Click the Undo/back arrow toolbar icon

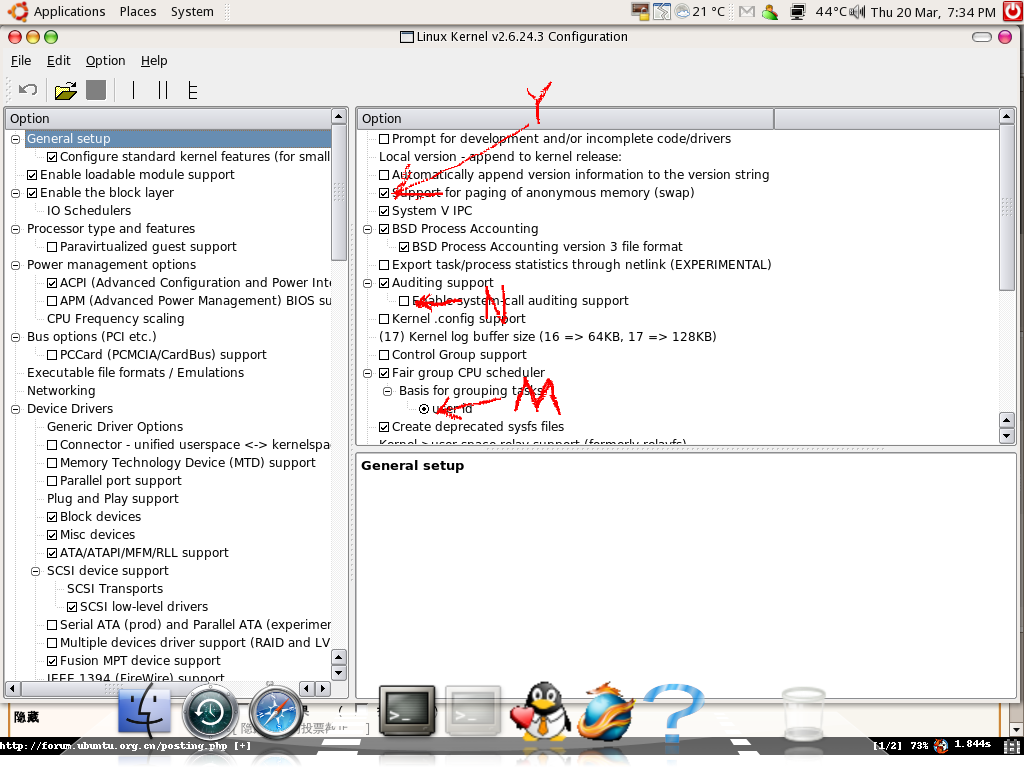tap(28, 90)
